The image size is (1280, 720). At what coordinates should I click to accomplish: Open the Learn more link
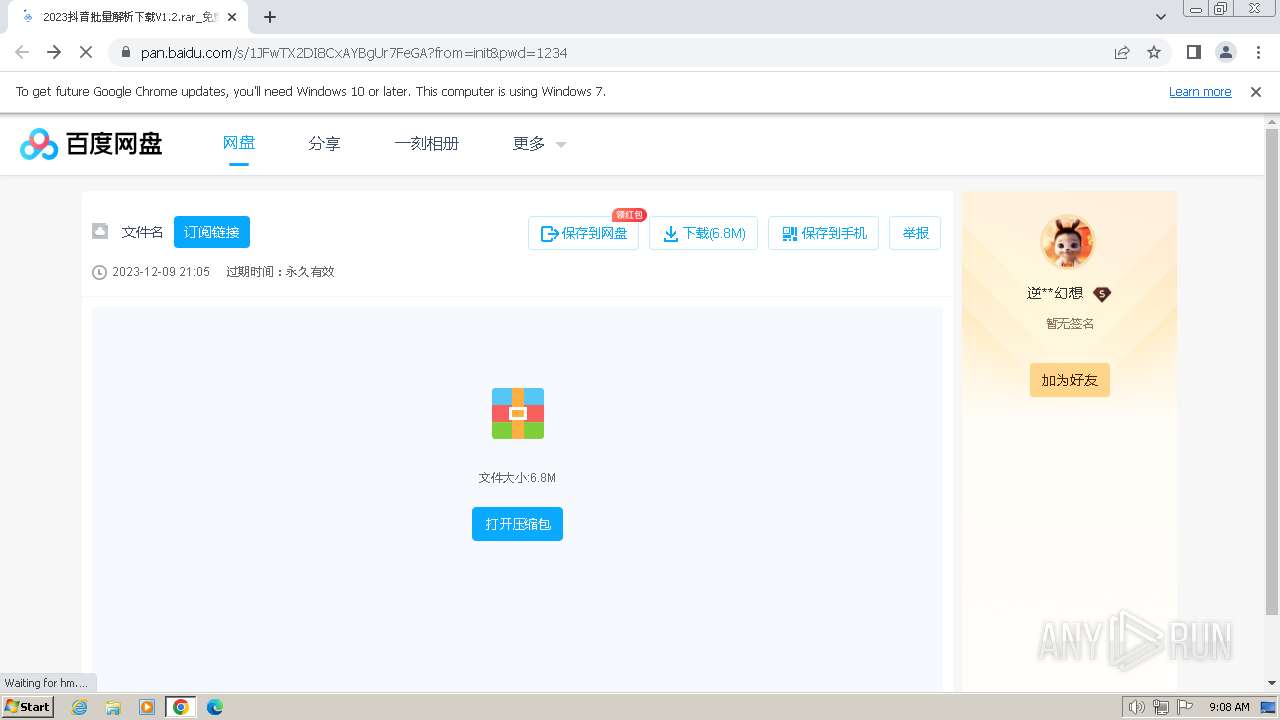pos(1200,91)
